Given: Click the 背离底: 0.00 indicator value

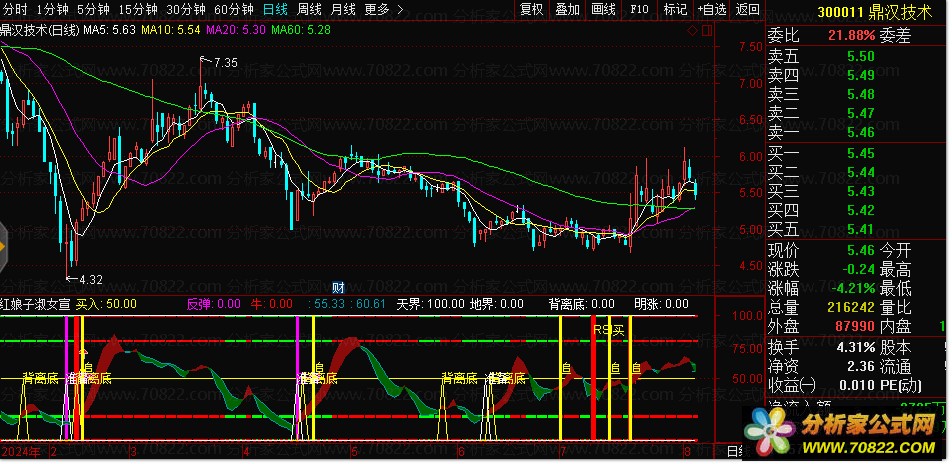Looking at the screenshot, I should click(x=582, y=304).
